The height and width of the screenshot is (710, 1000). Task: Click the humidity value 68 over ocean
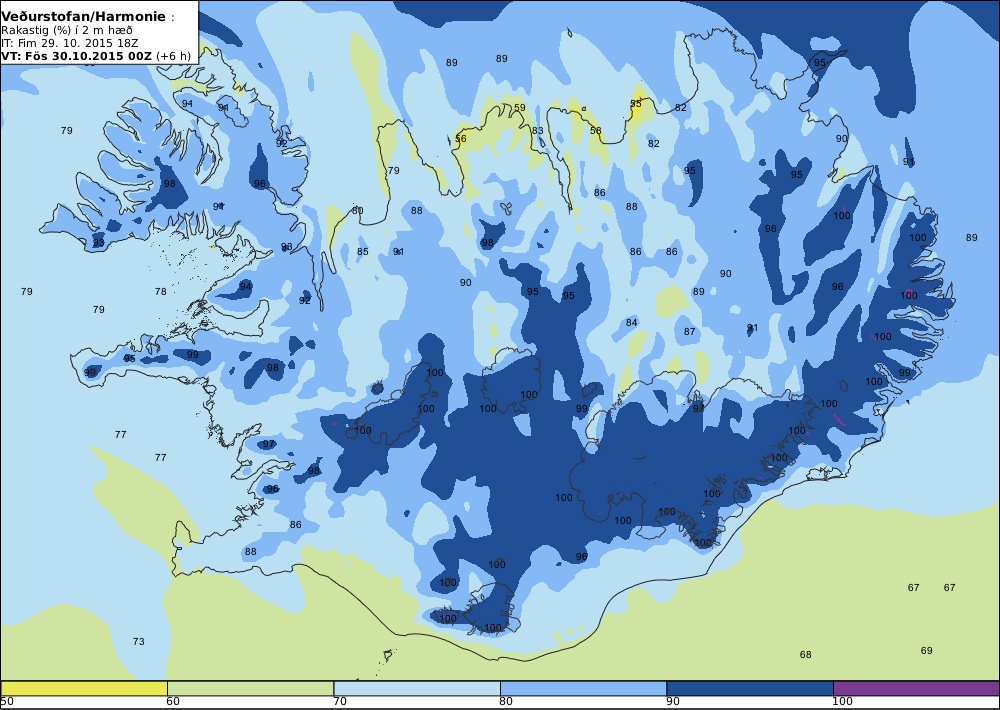805,655
